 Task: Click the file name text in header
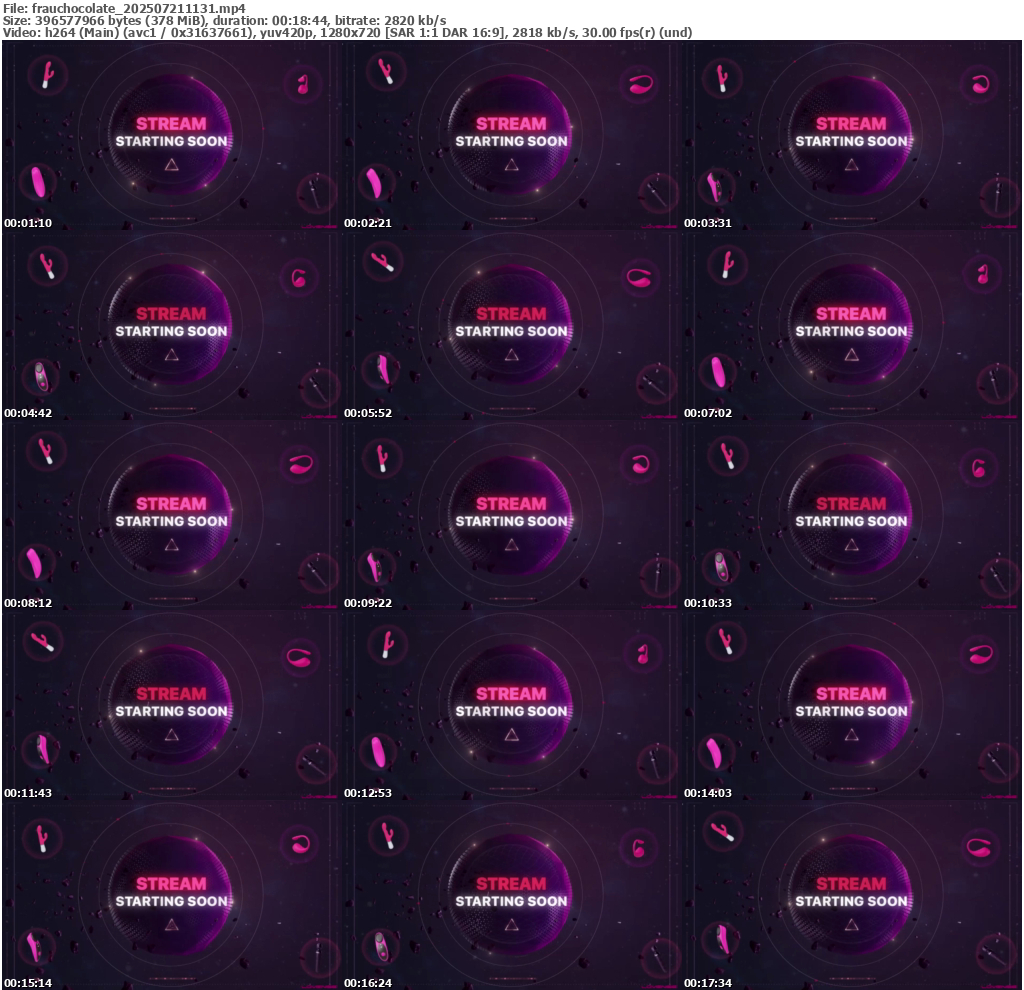[124, 8]
